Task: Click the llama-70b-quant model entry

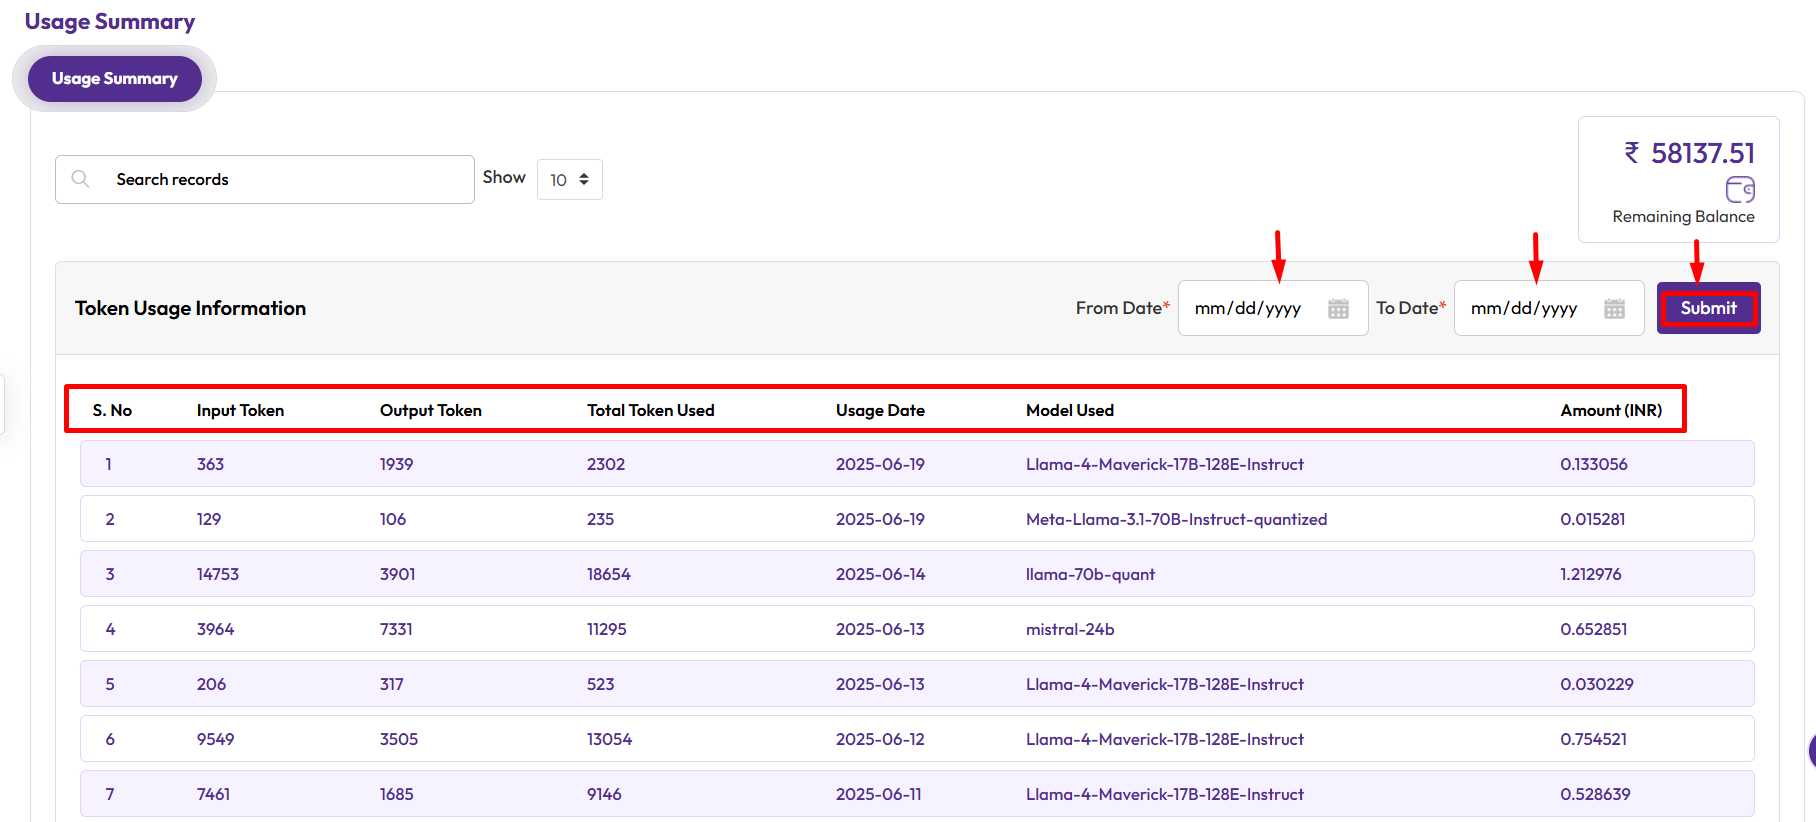Action: [1090, 574]
